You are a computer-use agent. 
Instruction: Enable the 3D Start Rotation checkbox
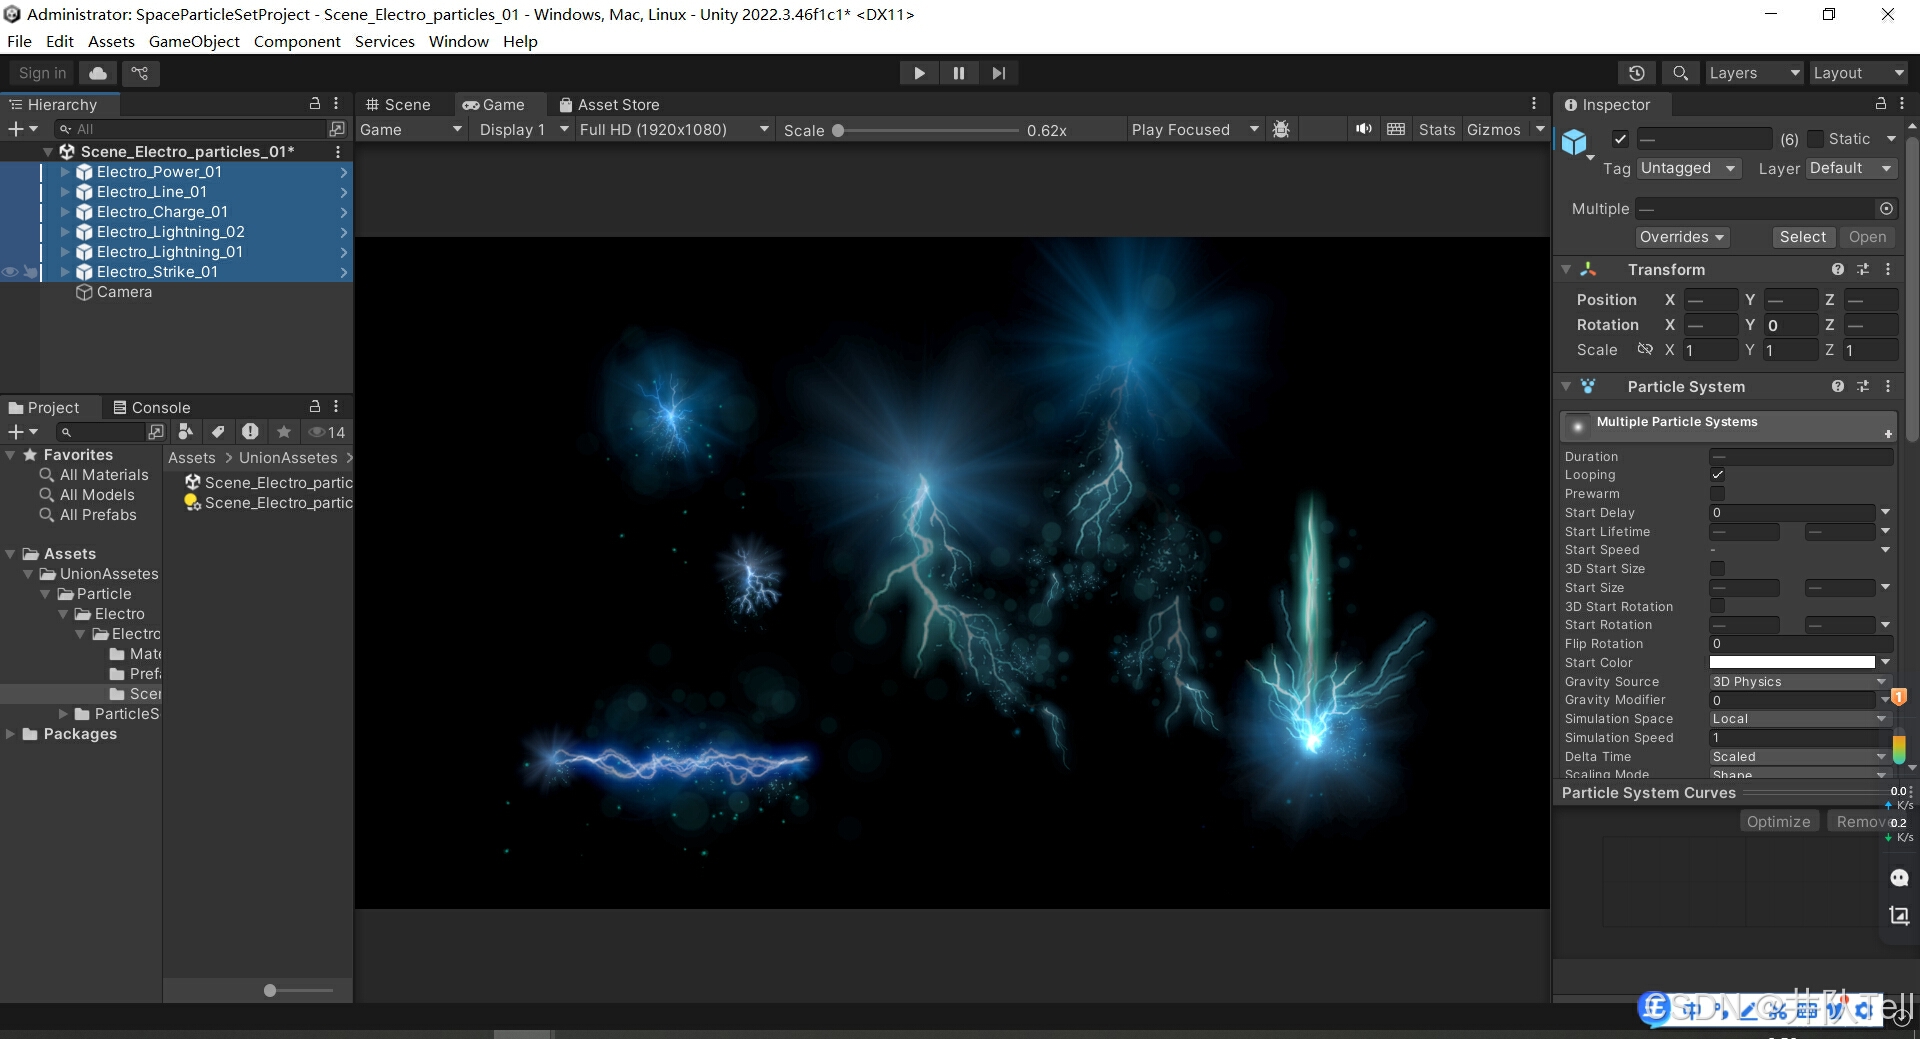(x=1717, y=606)
